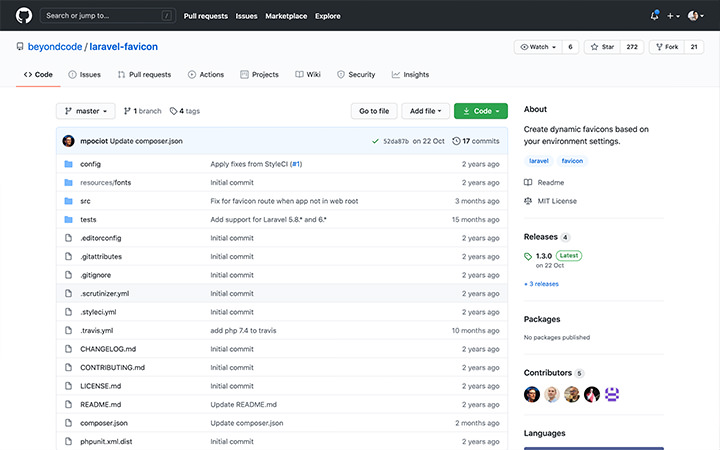Open the src folder
The width and height of the screenshot is (720, 450).
[x=85, y=201]
